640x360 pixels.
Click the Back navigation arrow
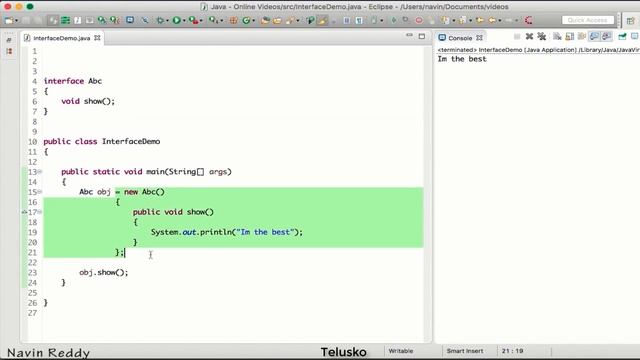point(492,20)
